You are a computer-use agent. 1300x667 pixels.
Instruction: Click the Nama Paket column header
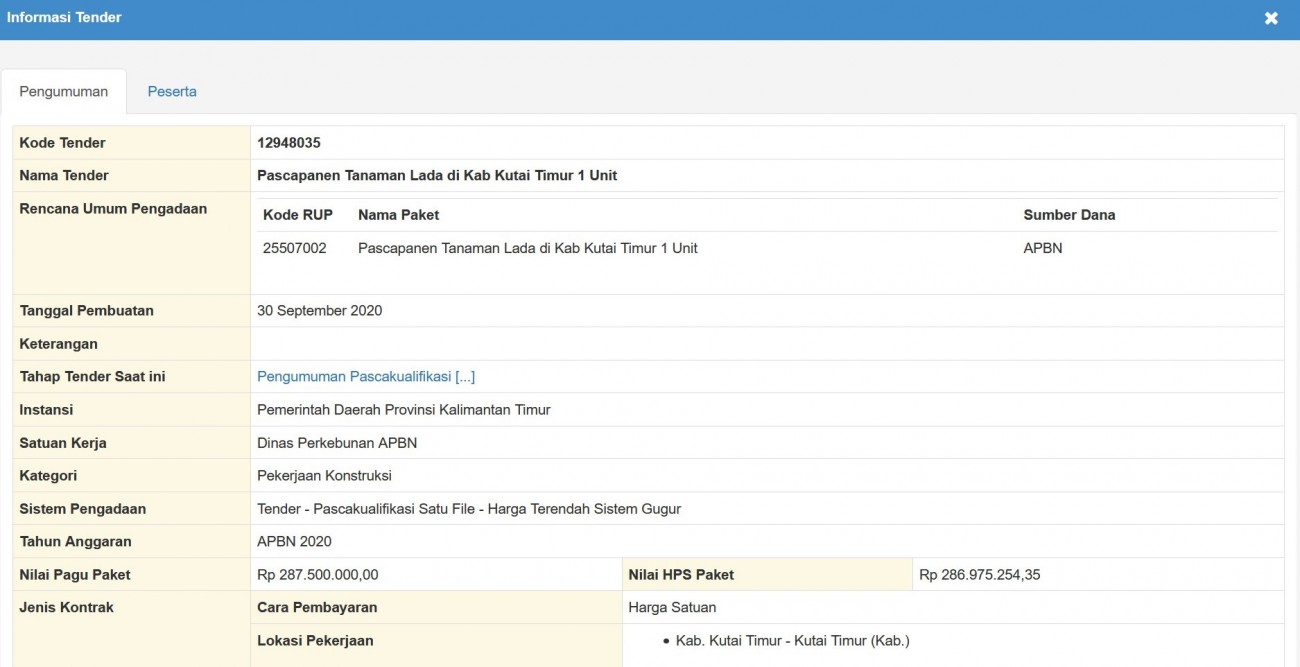pos(398,215)
